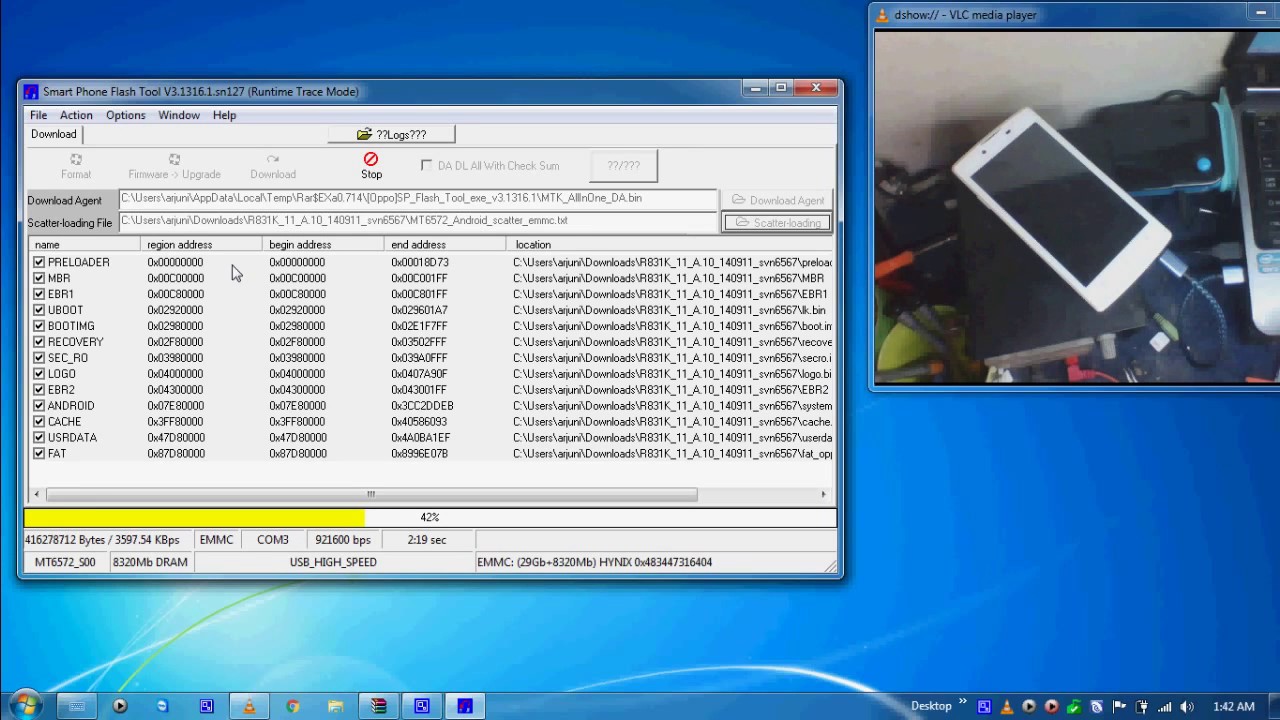This screenshot has width=1280, height=720.
Task: Click the Download toolbar icon
Action: tap(272, 159)
